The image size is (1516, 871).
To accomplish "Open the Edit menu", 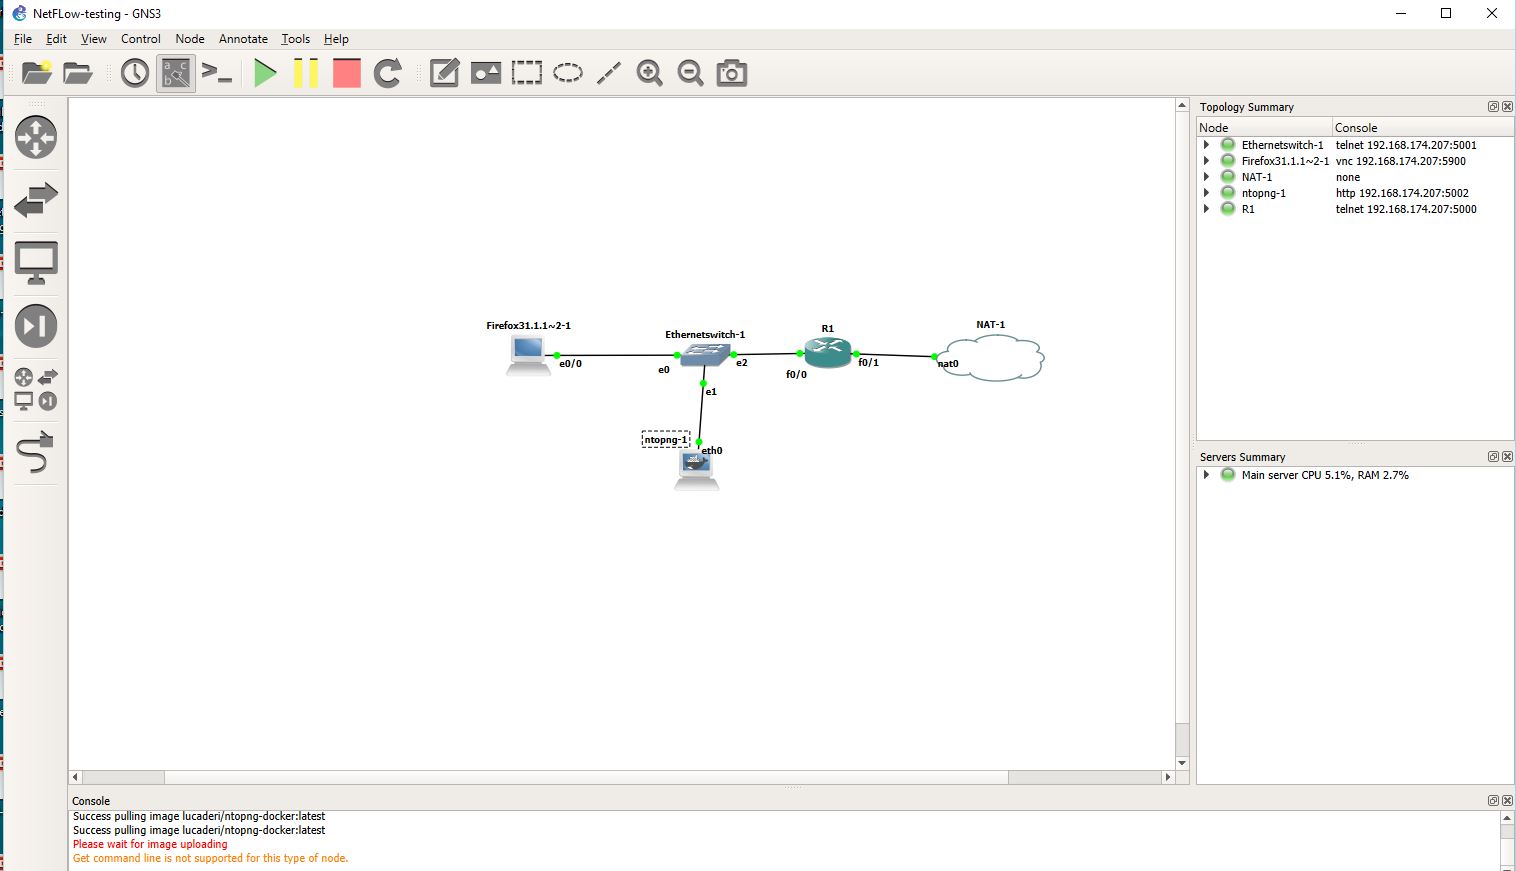I will (x=56, y=39).
